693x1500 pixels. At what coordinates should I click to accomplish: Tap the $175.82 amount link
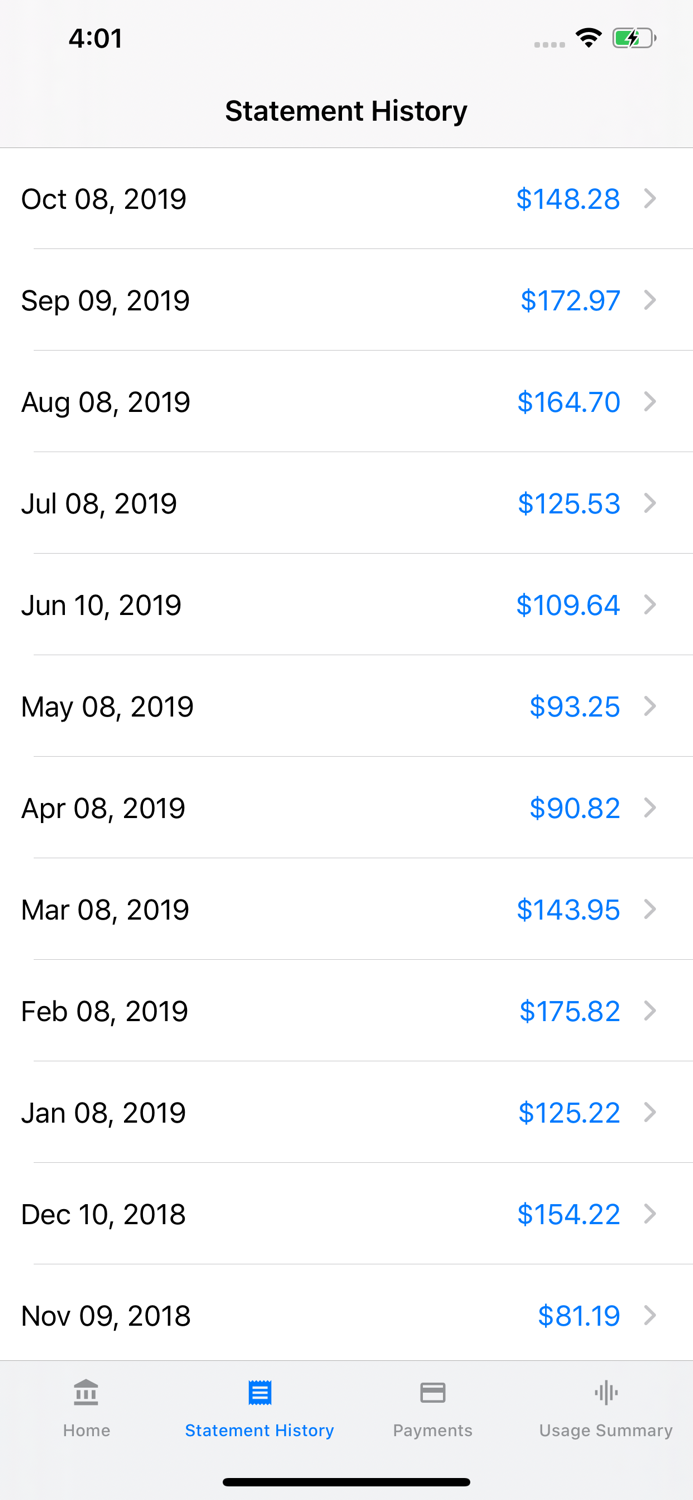click(x=570, y=1011)
